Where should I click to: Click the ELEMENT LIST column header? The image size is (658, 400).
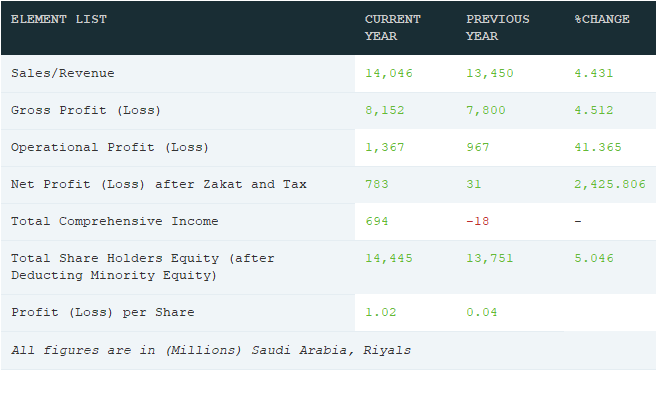[59, 19]
